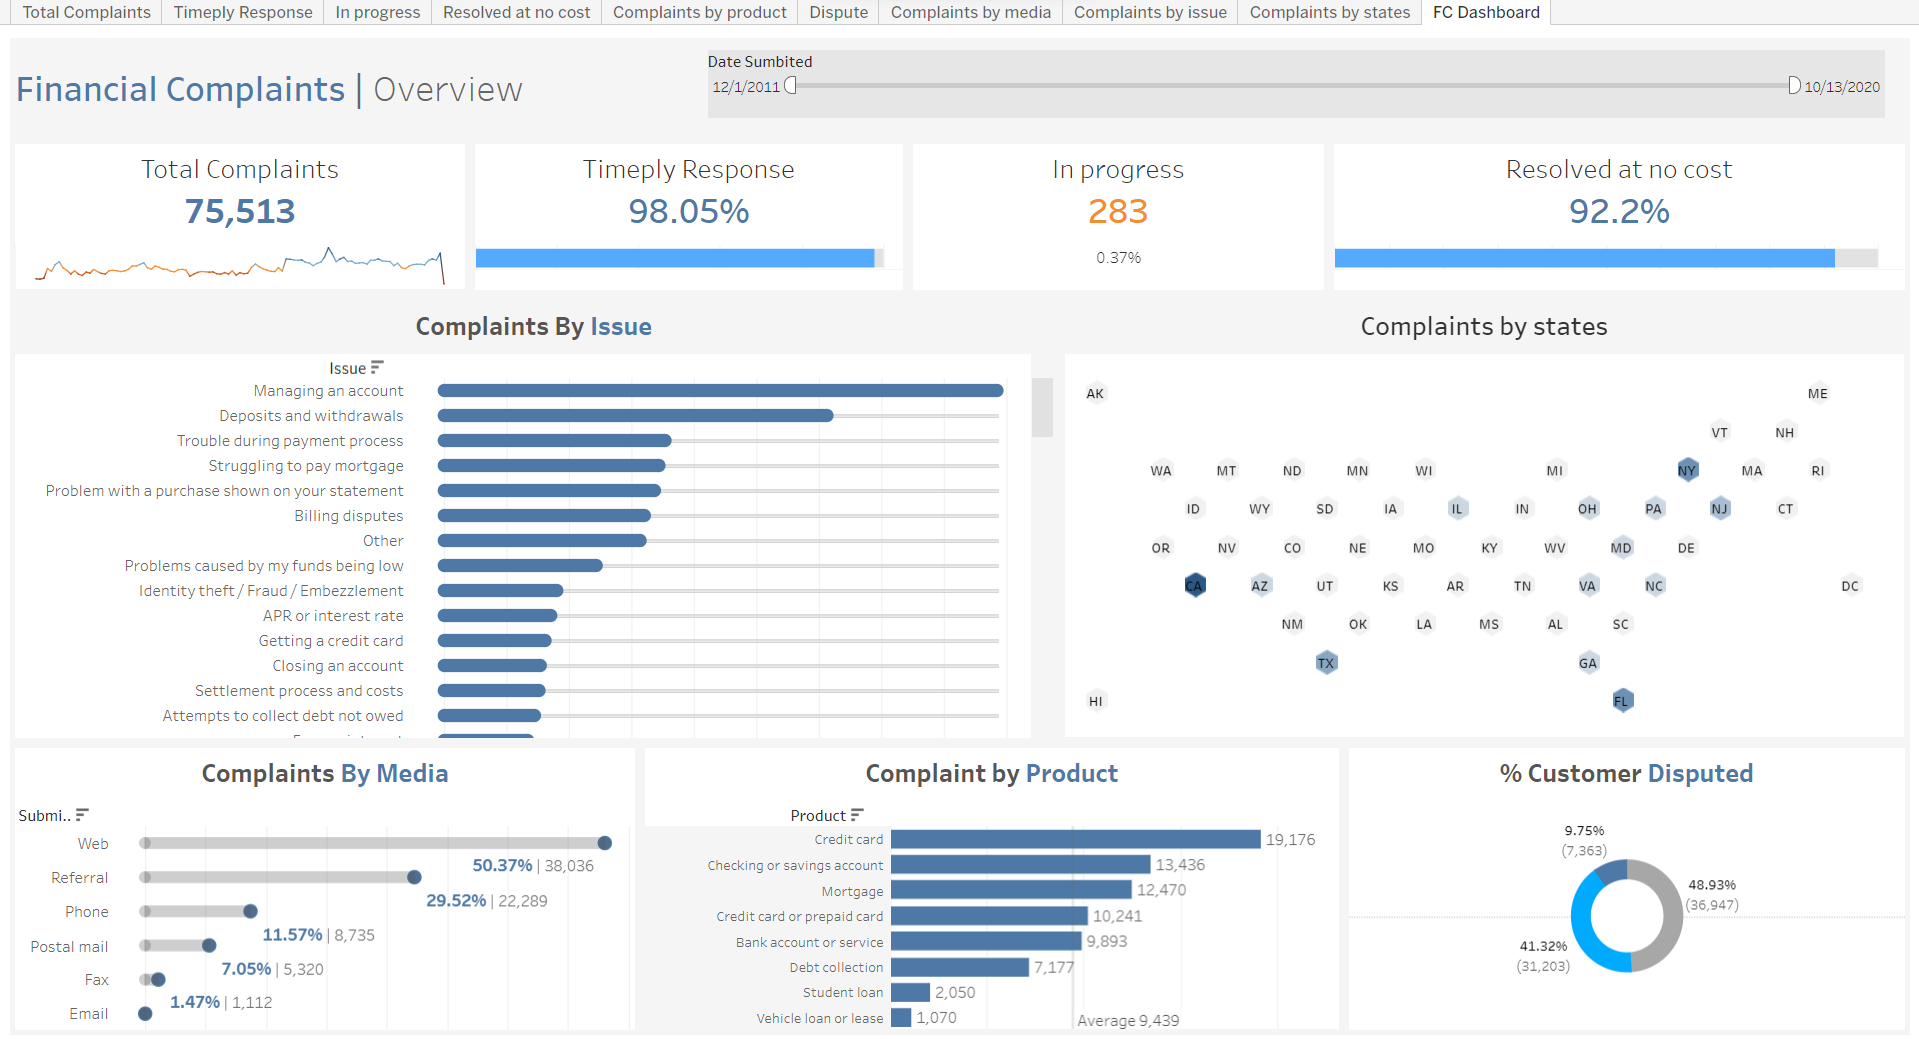Click the California hexagon on state map
The height and width of the screenshot is (1039, 1919).
click(1194, 586)
